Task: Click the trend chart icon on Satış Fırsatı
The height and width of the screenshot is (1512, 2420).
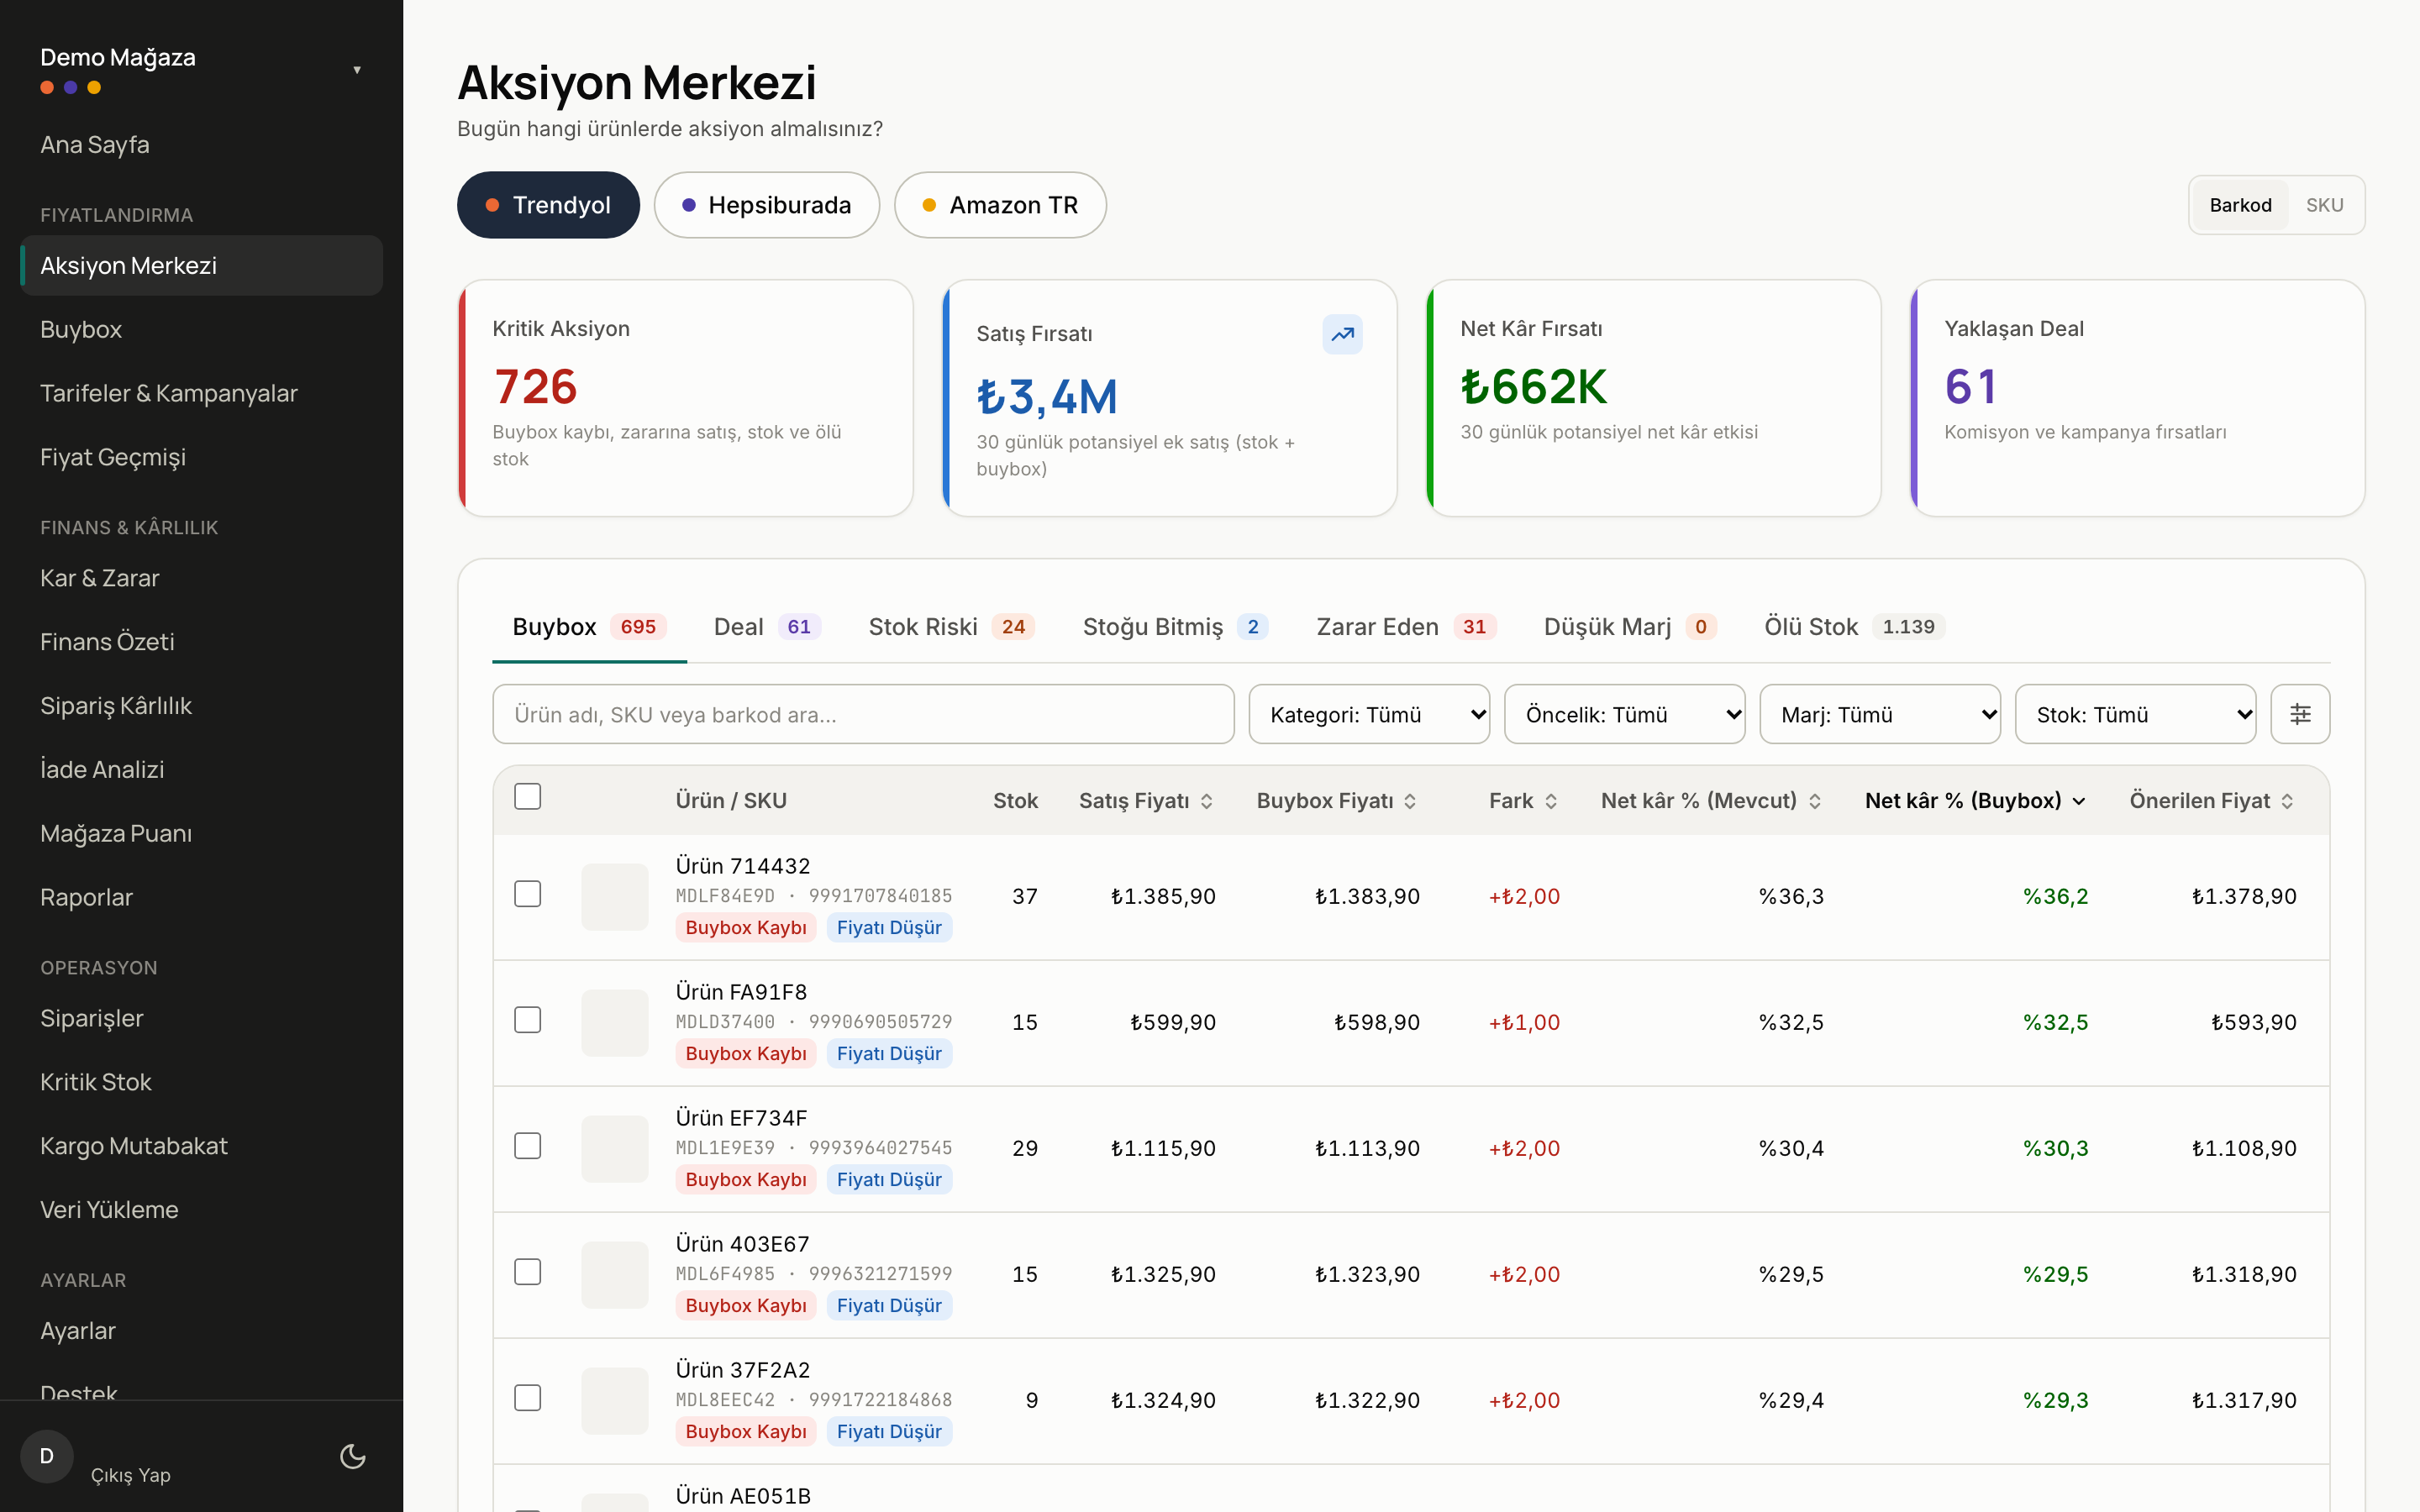Action: 1342,334
